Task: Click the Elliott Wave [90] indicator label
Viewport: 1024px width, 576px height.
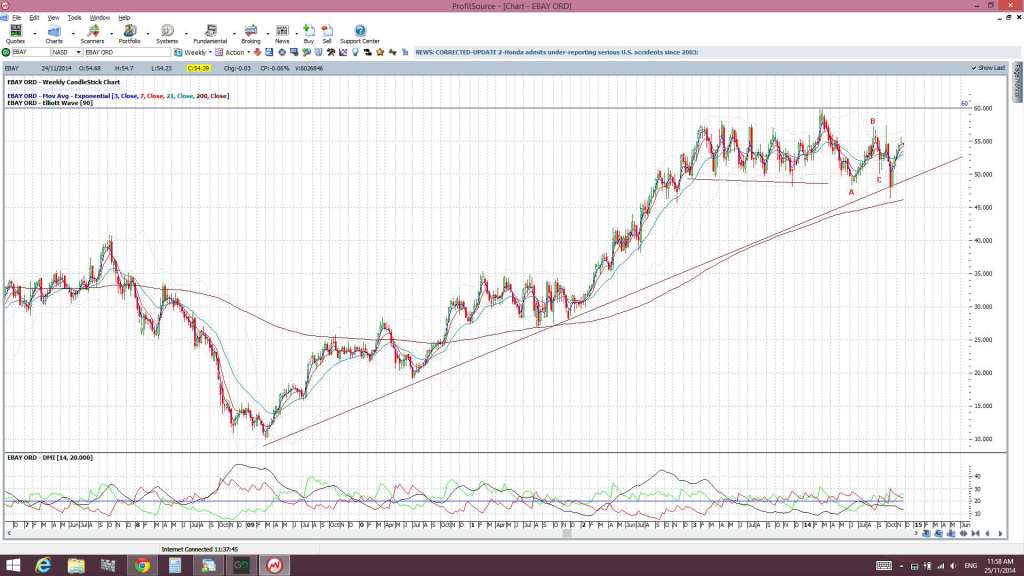Action: [x=50, y=103]
